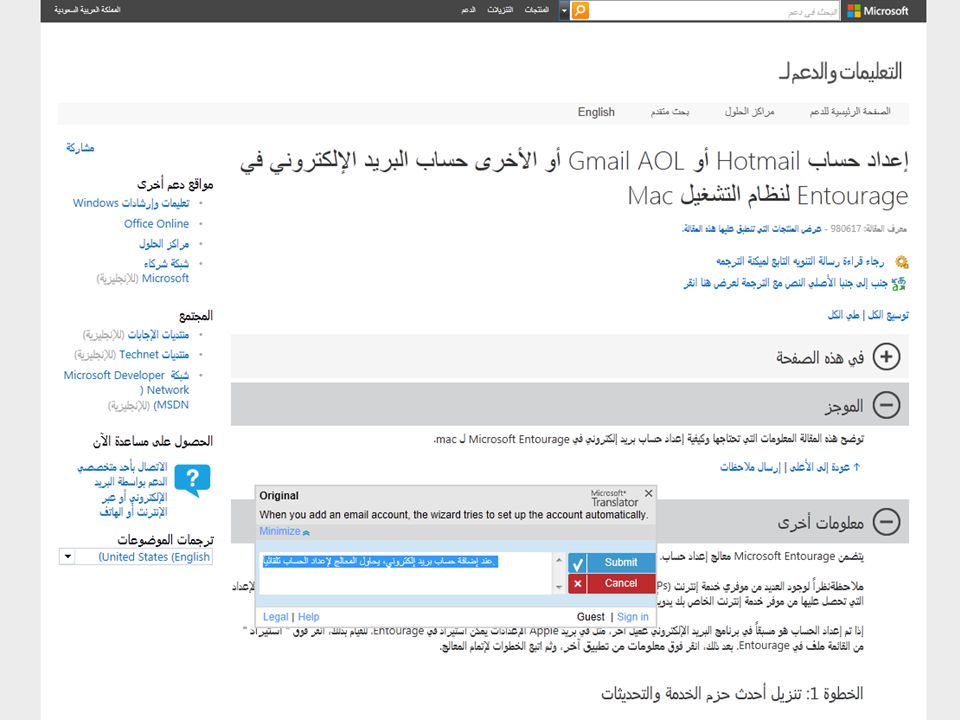Click the Submit checkmark icon
960x720 pixels.
click(577, 563)
